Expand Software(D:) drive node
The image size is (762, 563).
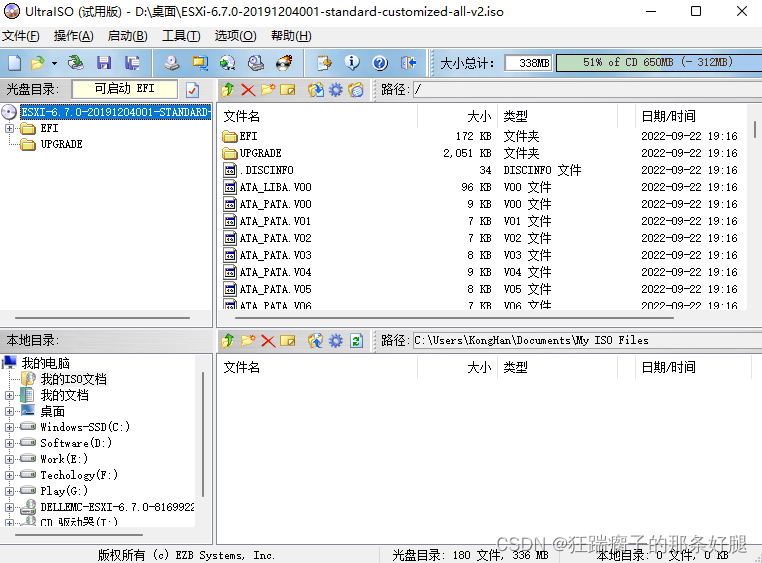tap(9, 443)
